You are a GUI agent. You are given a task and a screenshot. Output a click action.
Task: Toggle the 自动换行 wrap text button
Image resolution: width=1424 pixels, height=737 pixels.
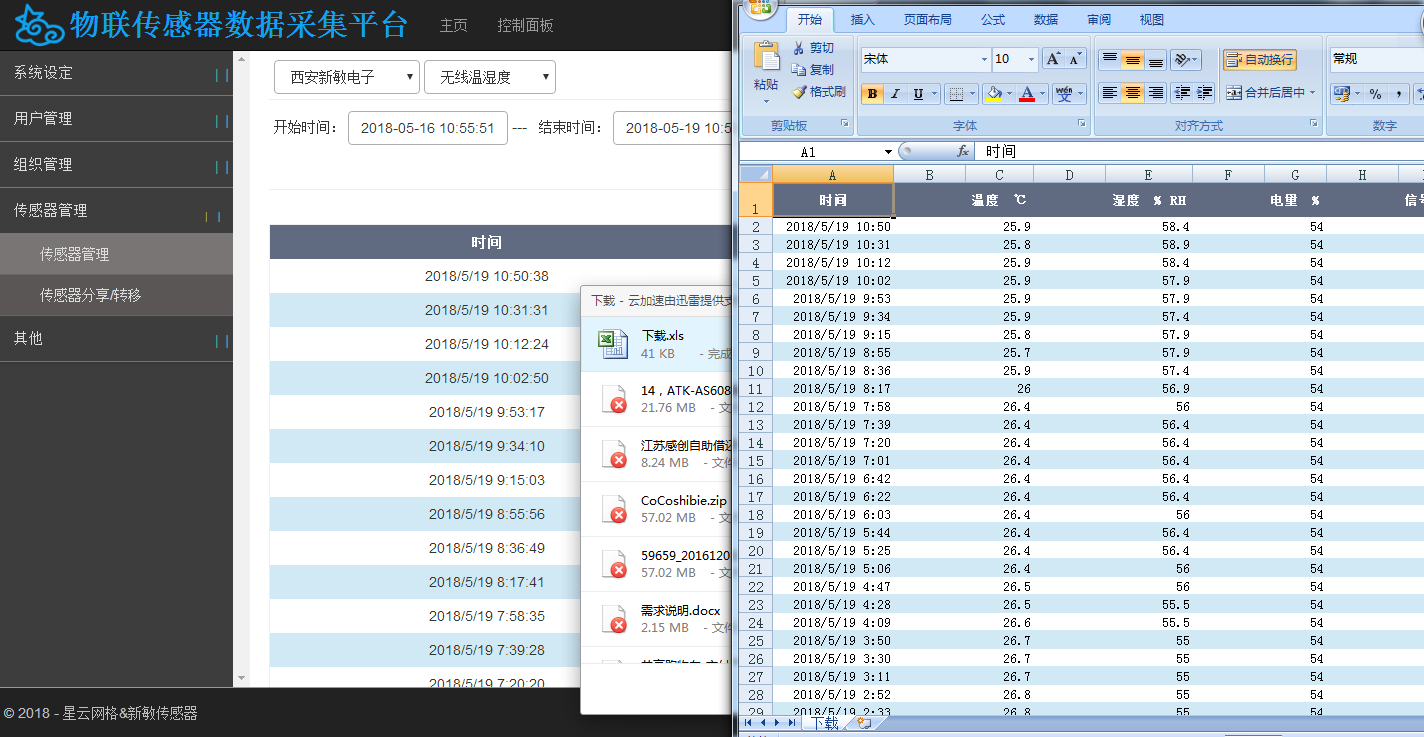coord(1259,60)
